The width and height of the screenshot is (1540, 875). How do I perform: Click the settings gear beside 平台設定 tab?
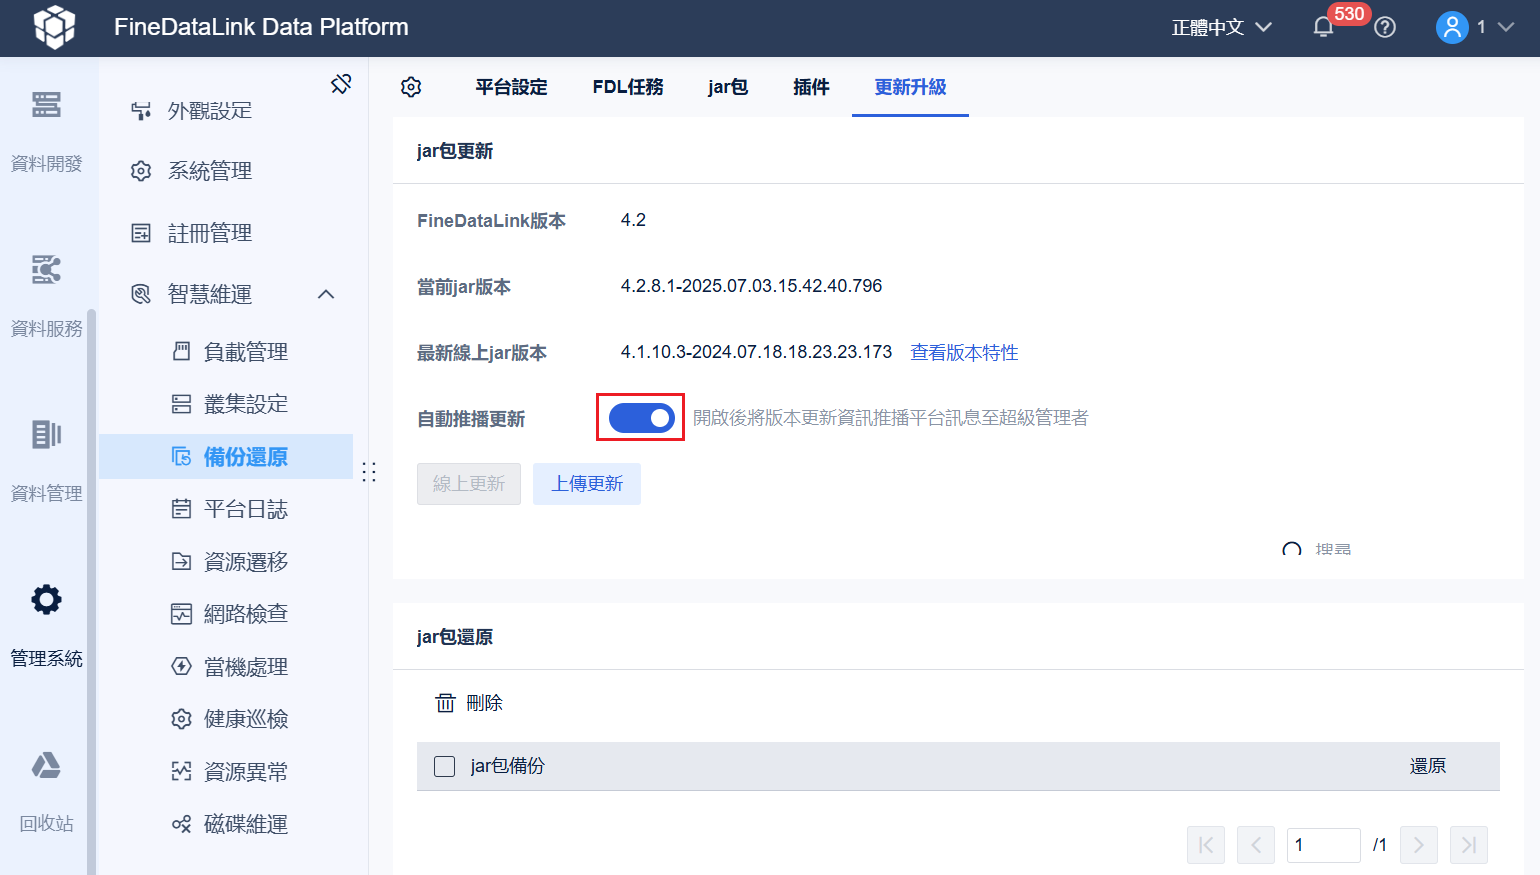(411, 87)
